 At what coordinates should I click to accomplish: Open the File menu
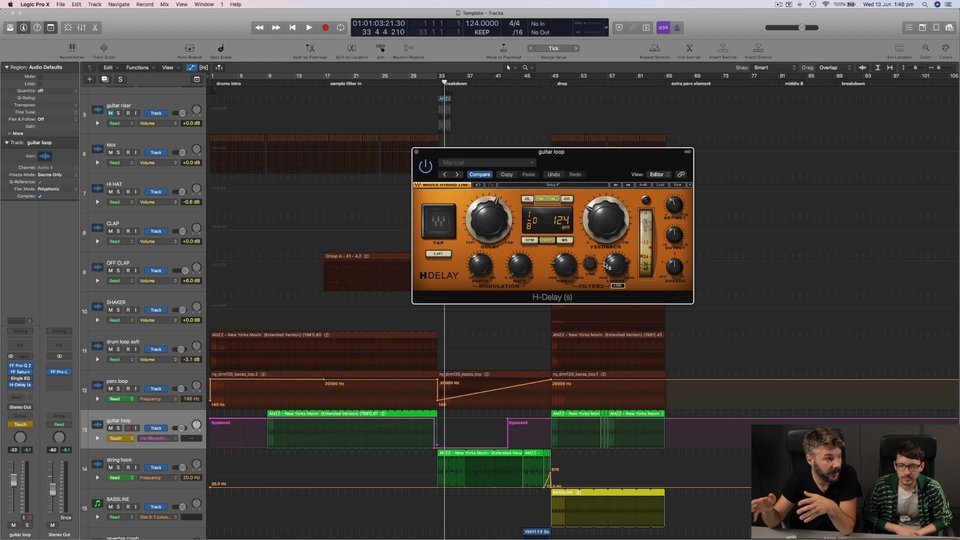click(x=61, y=4)
